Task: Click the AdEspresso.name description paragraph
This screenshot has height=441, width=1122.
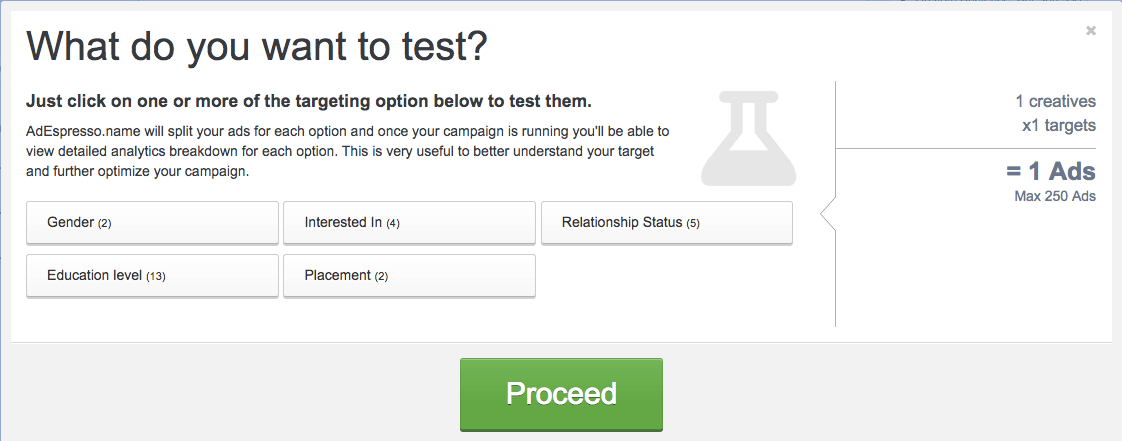Action: tap(348, 152)
